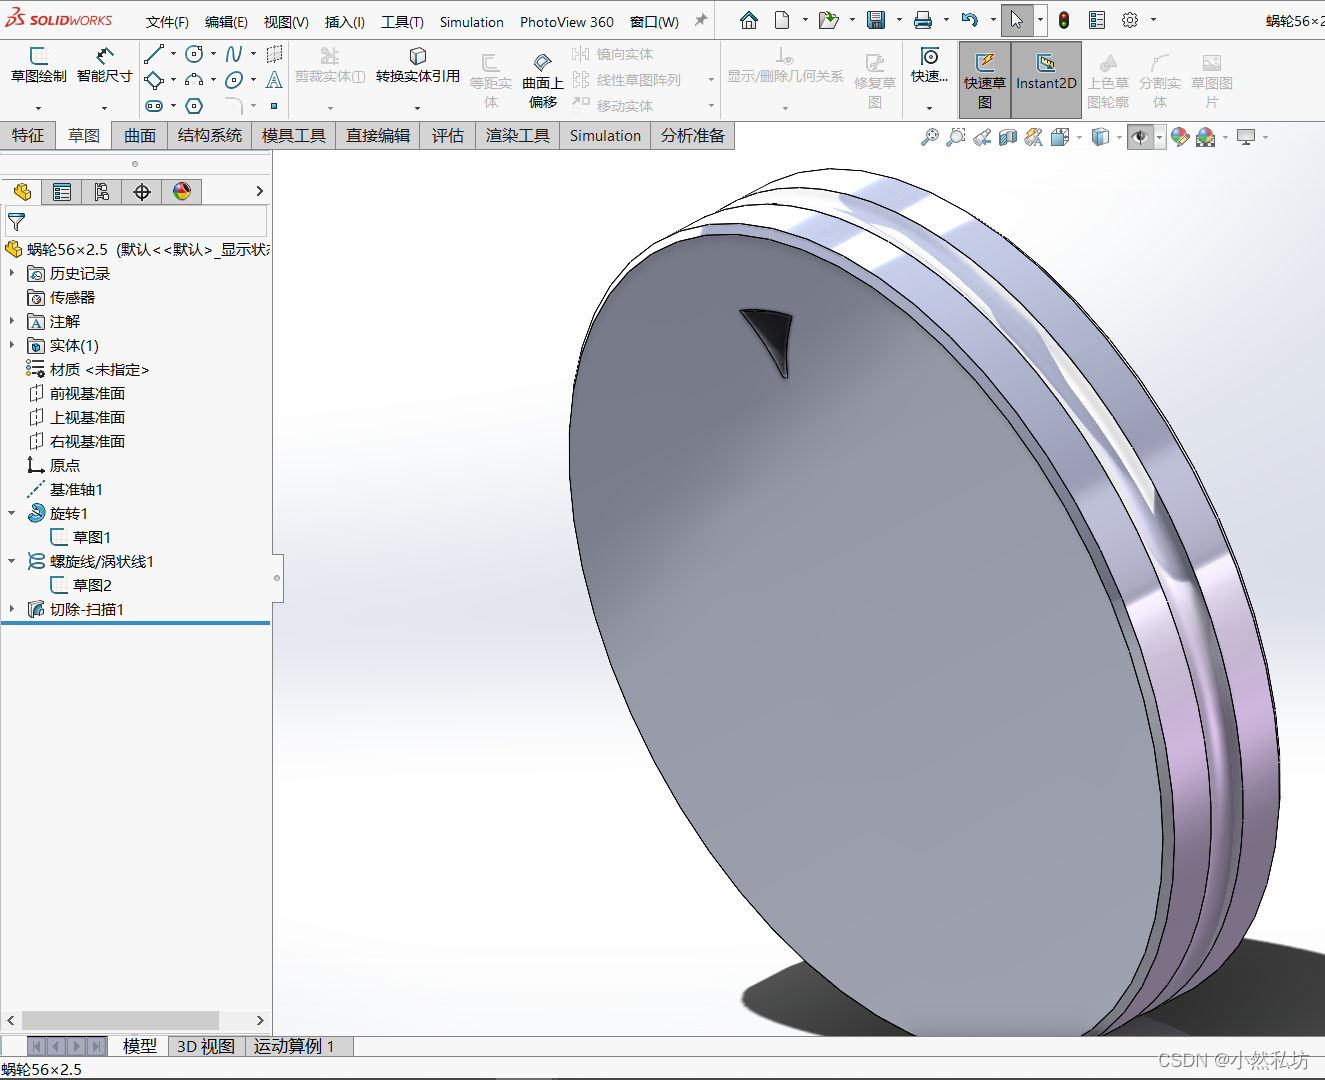Open the DisplayManager panel tab
This screenshot has height=1080, width=1325.
click(182, 192)
